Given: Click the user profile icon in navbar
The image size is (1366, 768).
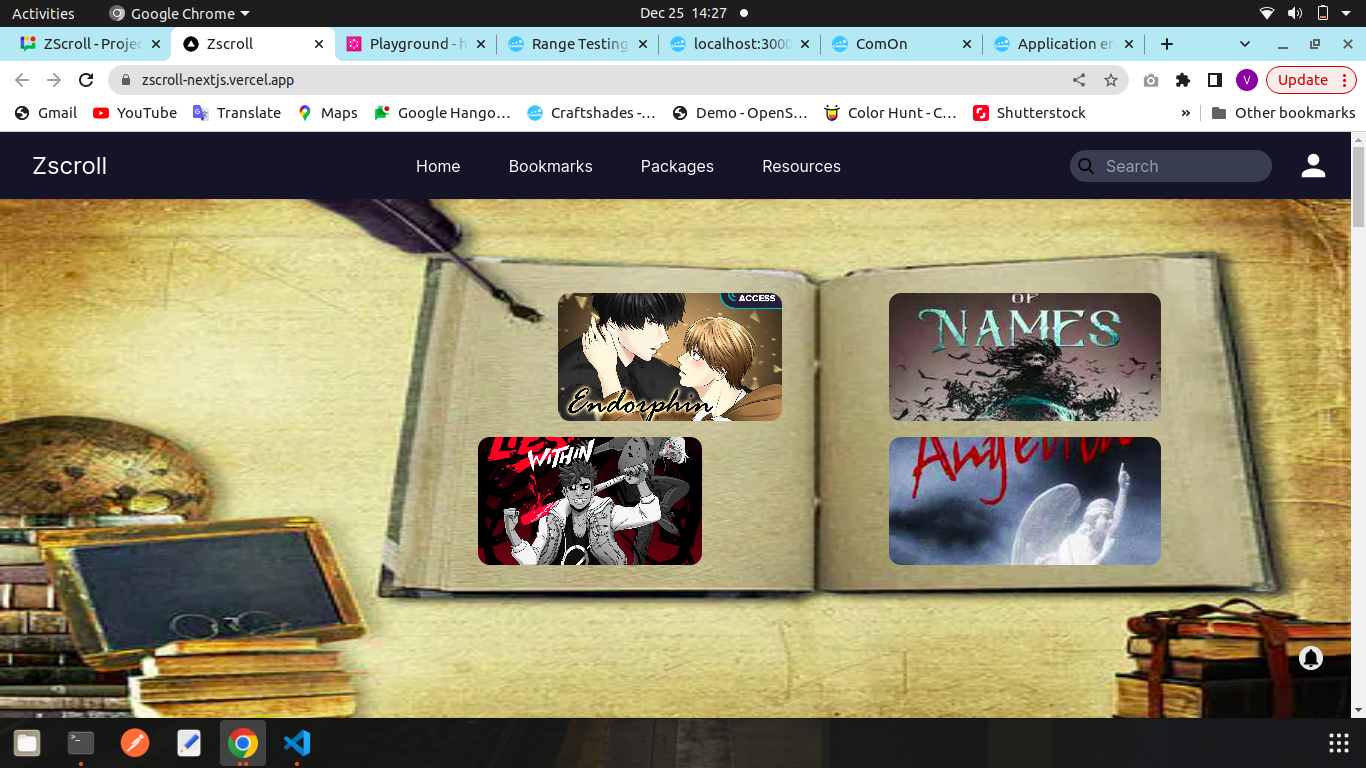Looking at the screenshot, I should 1313,166.
